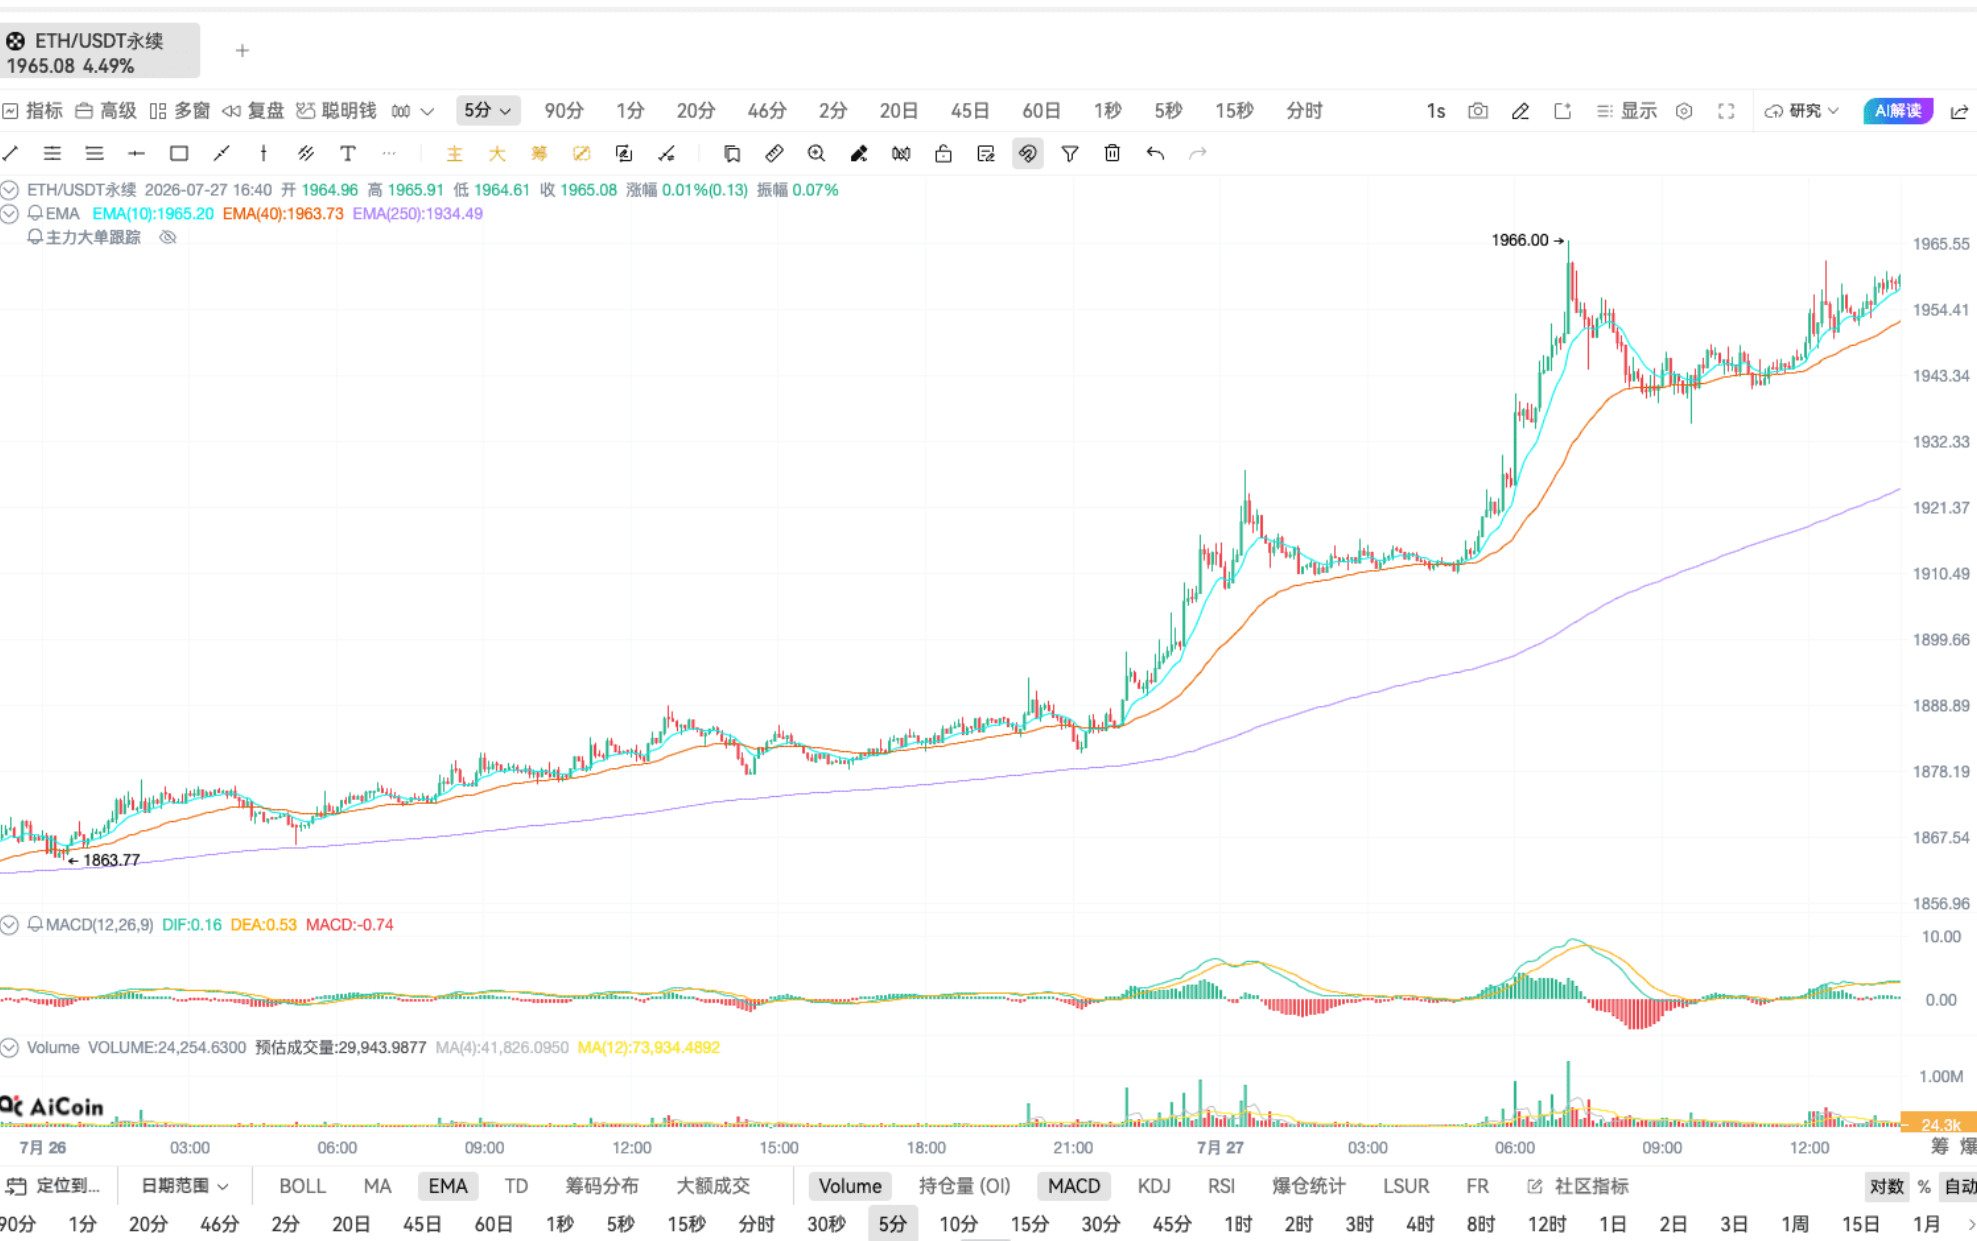The width and height of the screenshot is (1977, 1241).
Task: Select the MA indicator tab
Action: coord(377,1186)
